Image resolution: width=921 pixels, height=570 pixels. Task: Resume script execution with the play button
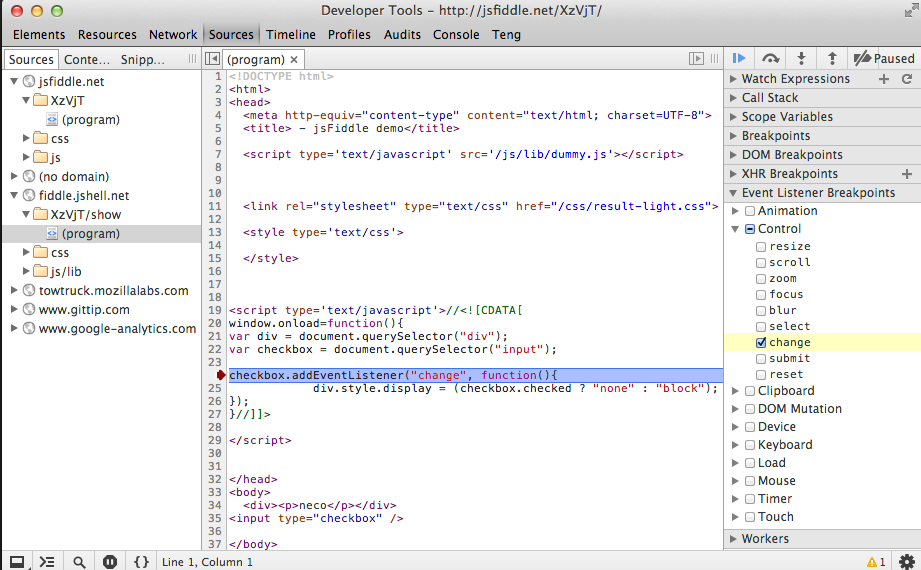tap(739, 58)
